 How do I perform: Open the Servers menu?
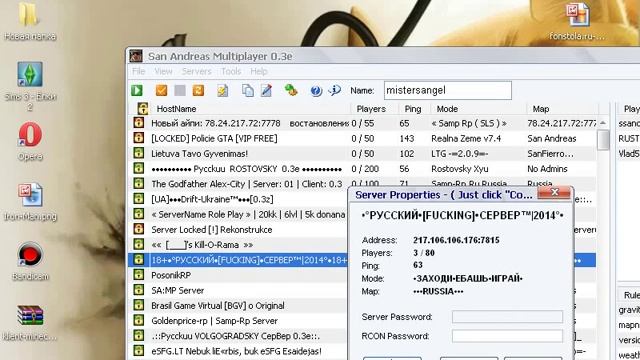197,71
